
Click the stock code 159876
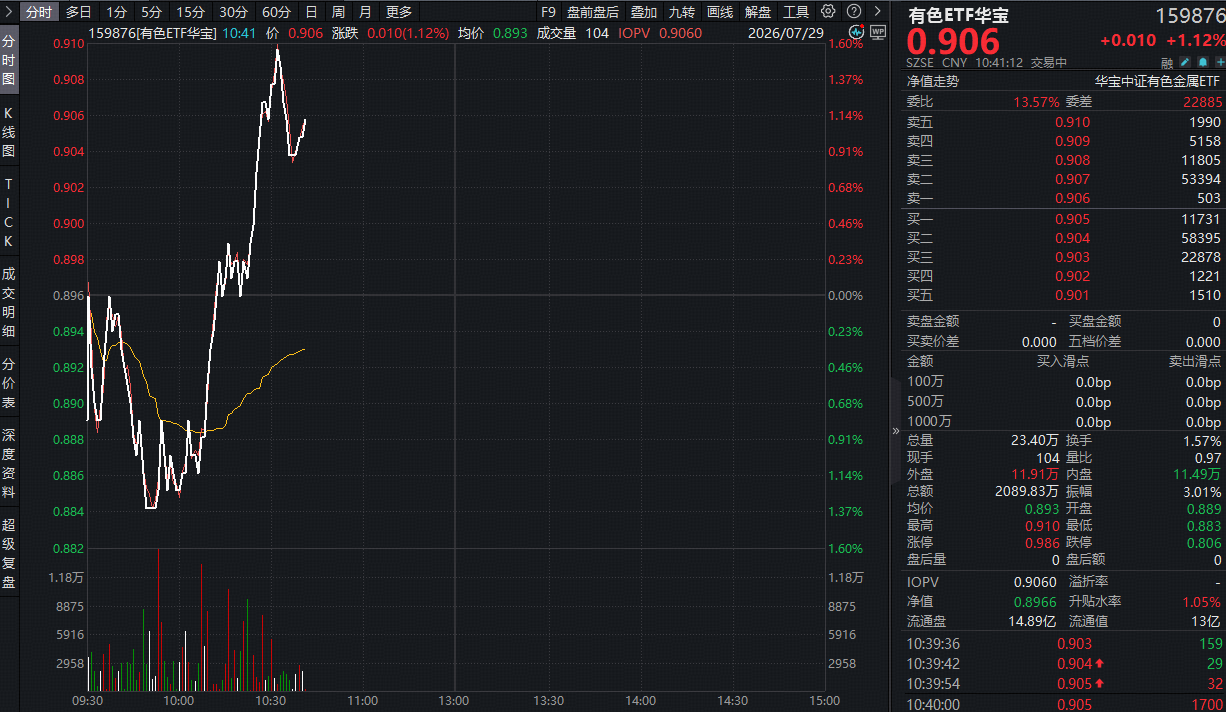[1190, 15]
